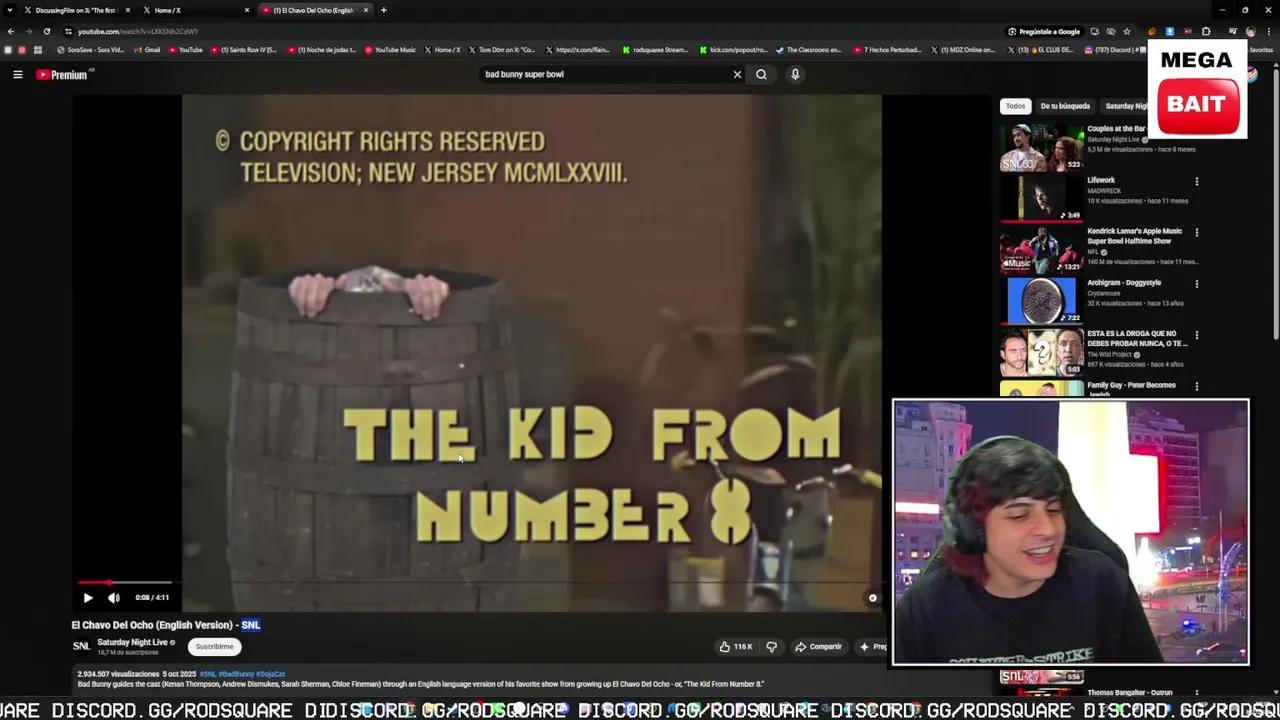This screenshot has height=720, width=1280.
Task: Open more options for Kendrick Lamar video
Action: [x=1196, y=233]
